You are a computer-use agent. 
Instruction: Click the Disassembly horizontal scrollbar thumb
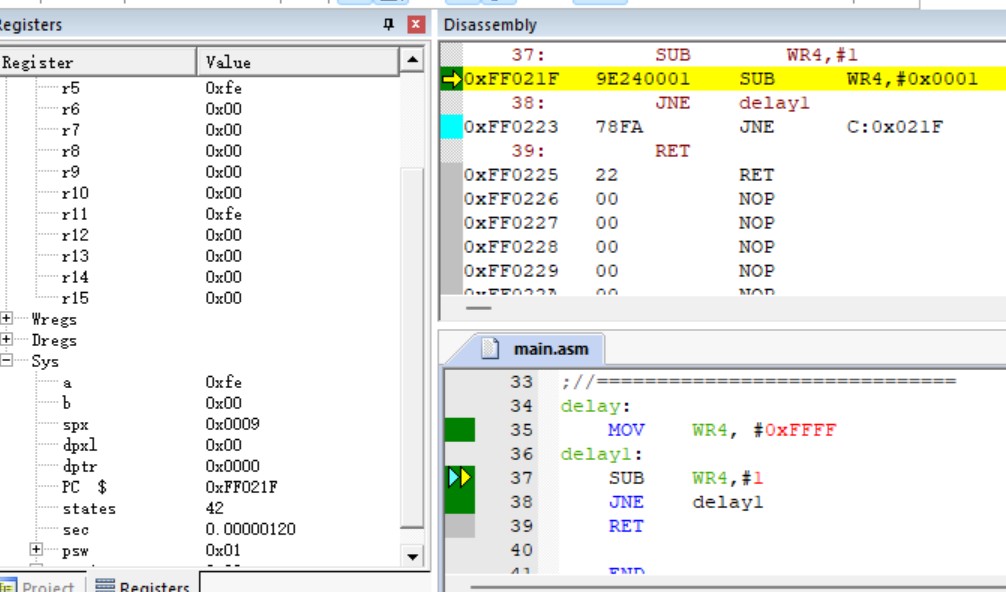[x=479, y=308]
